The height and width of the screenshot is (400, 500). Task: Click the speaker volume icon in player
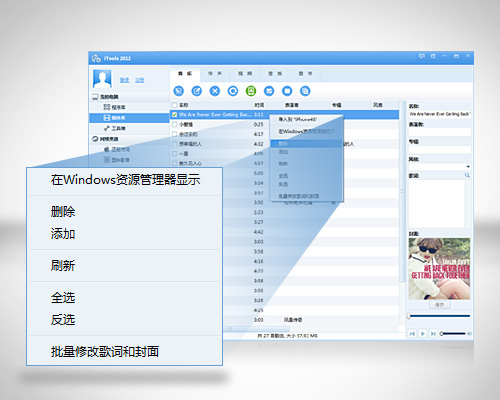click(470, 333)
